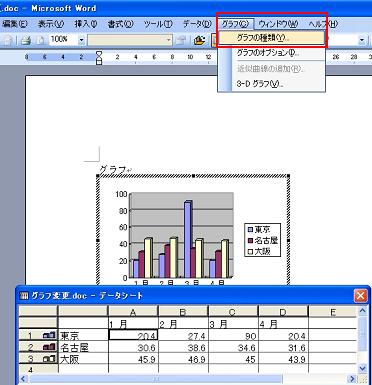372x385 pixels.
Task: Click the first-line indent marker on ruler
Action: pos(99,54)
